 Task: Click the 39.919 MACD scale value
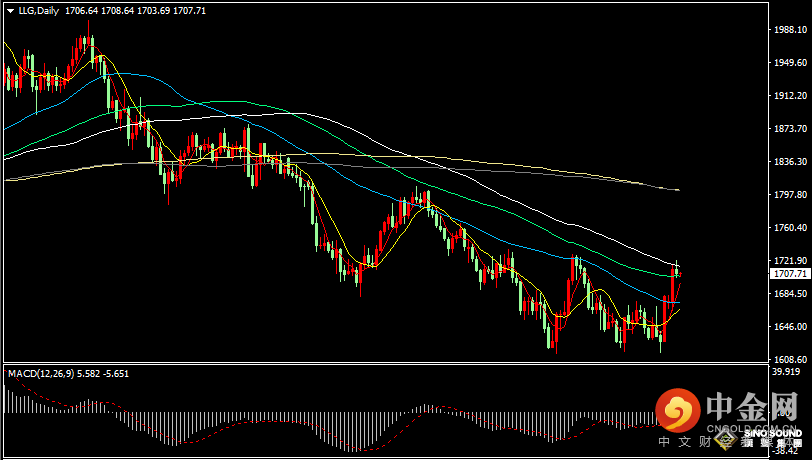[x=786, y=371]
